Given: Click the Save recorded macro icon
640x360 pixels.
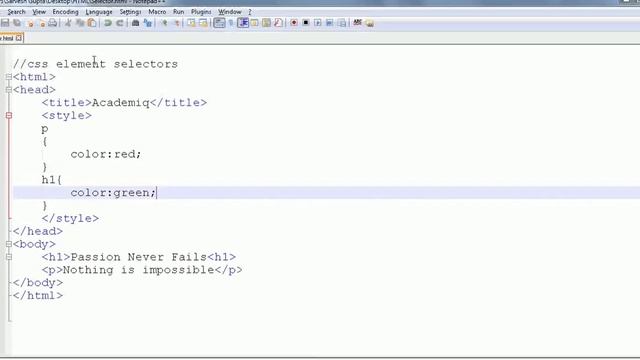Looking at the screenshot, I should tap(342, 23).
